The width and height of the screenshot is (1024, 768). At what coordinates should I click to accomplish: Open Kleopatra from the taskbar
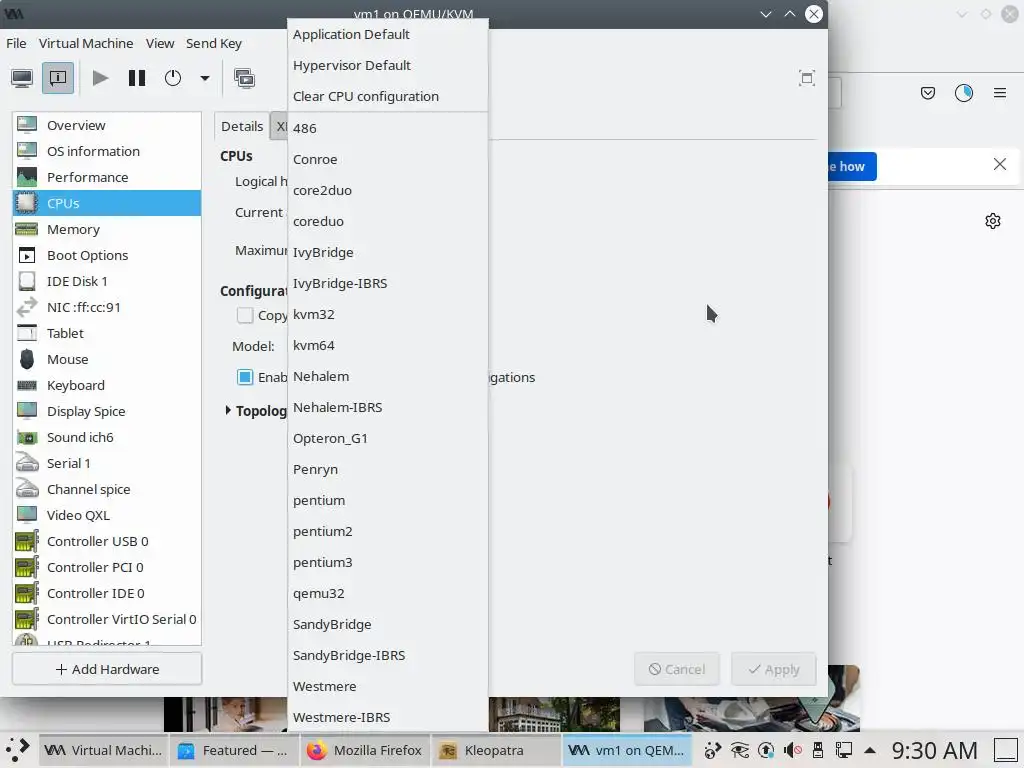tap(494, 750)
